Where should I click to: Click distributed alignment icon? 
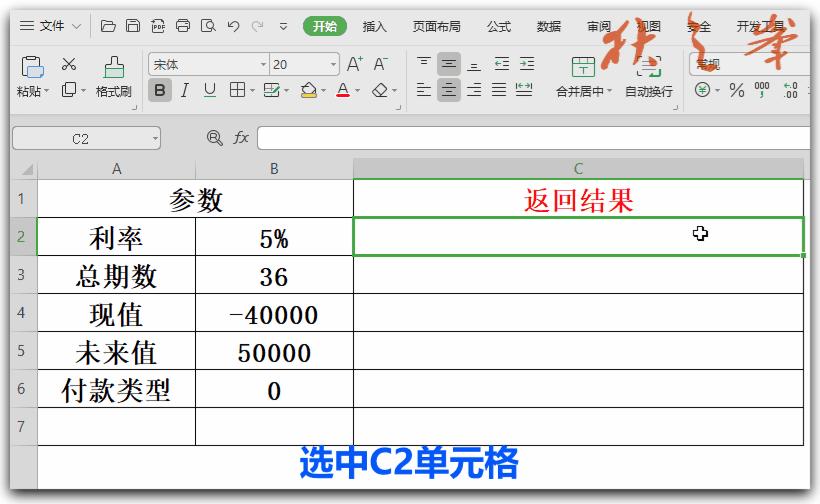(524, 90)
